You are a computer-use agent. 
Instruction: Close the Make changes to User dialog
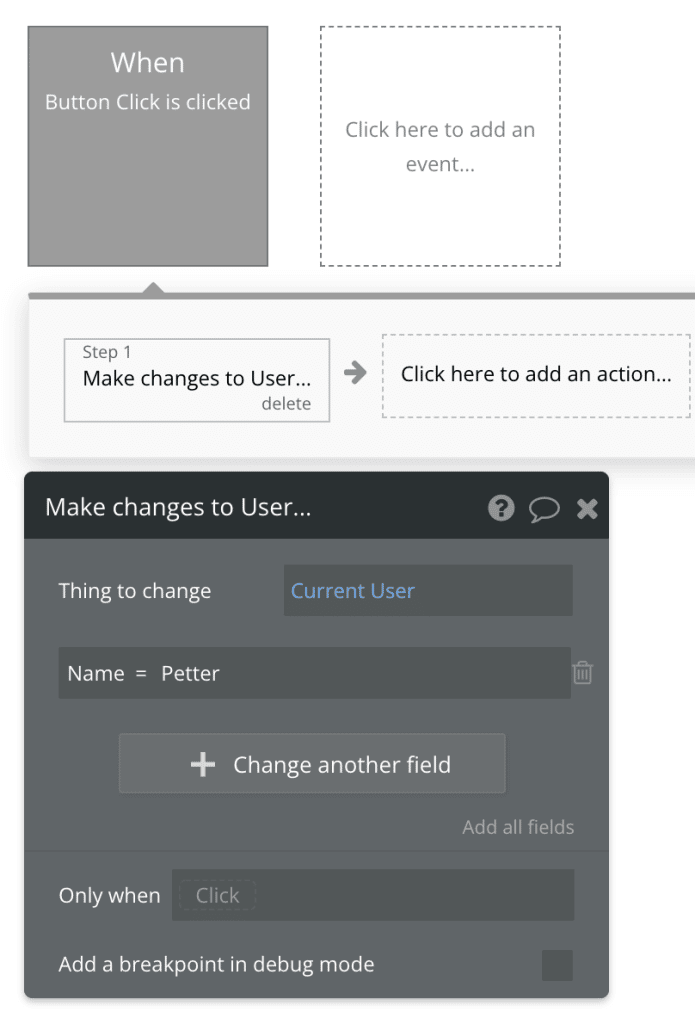[x=587, y=508]
